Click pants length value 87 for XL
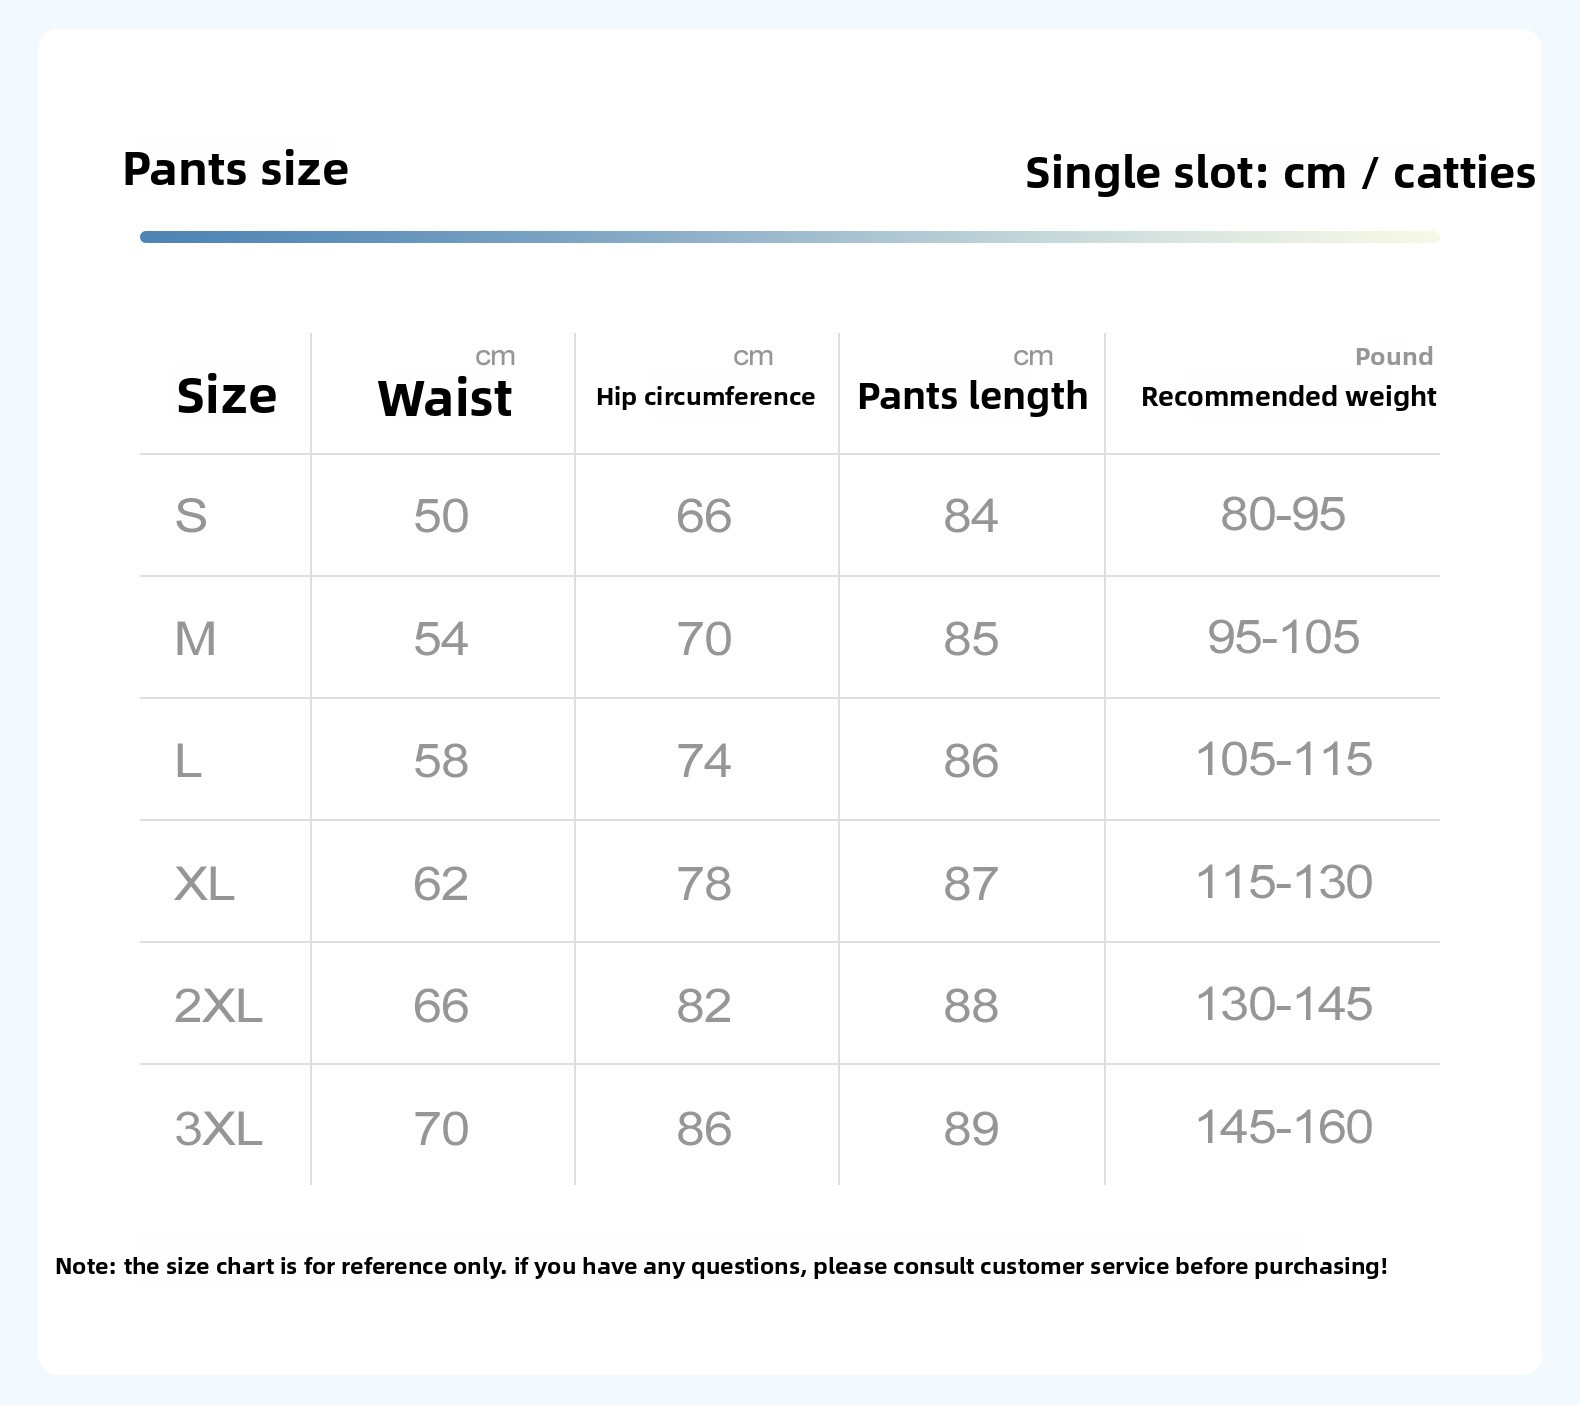The height and width of the screenshot is (1405, 1580). coord(971,883)
